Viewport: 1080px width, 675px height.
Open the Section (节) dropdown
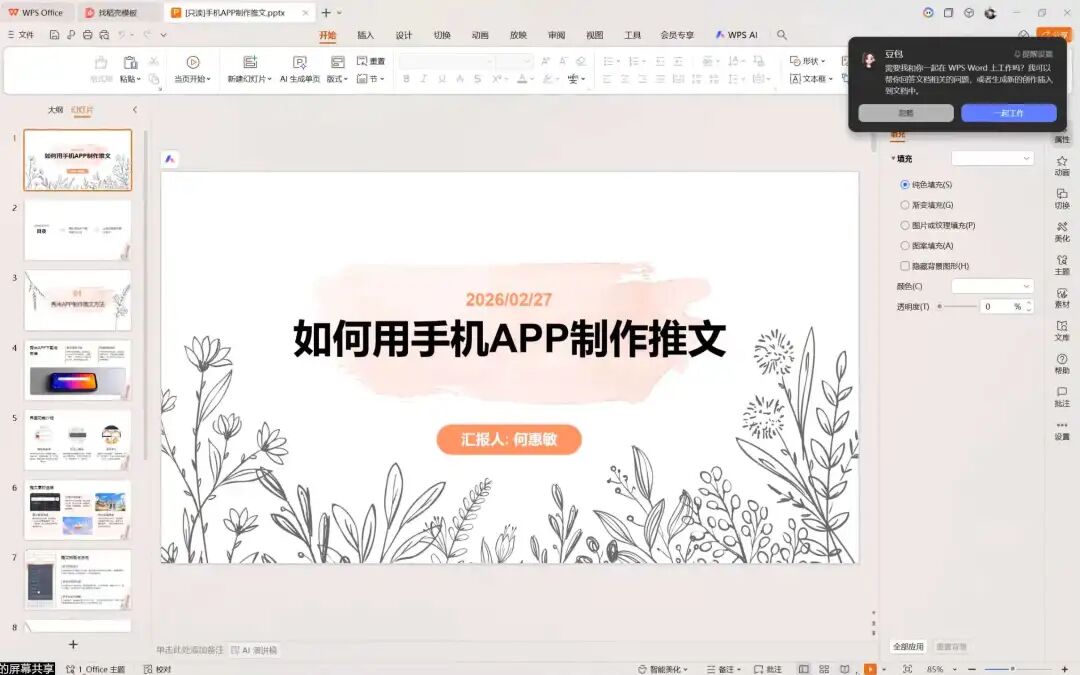371,79
